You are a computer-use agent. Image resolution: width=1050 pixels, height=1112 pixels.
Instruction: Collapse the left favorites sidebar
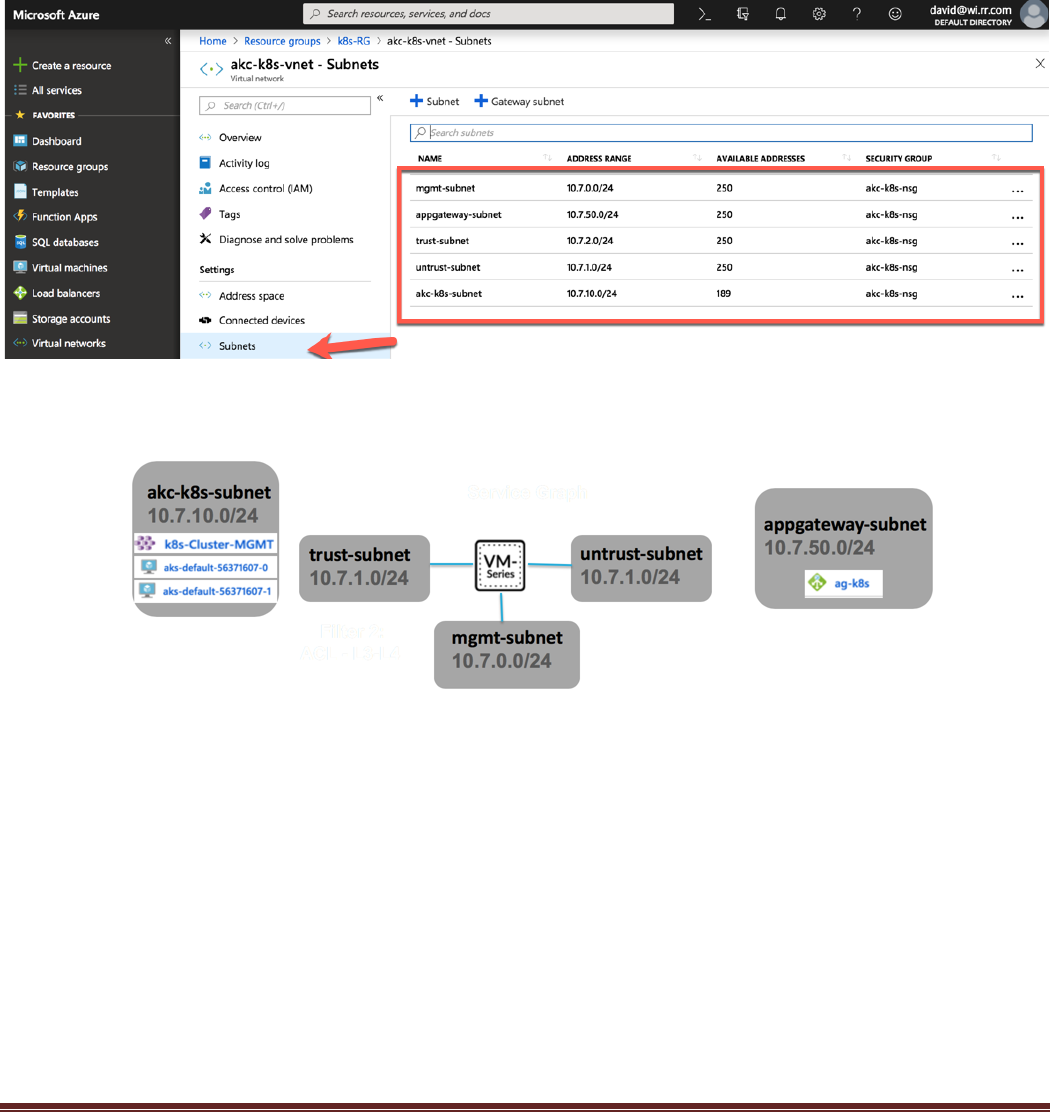click(x=168, y=41)
